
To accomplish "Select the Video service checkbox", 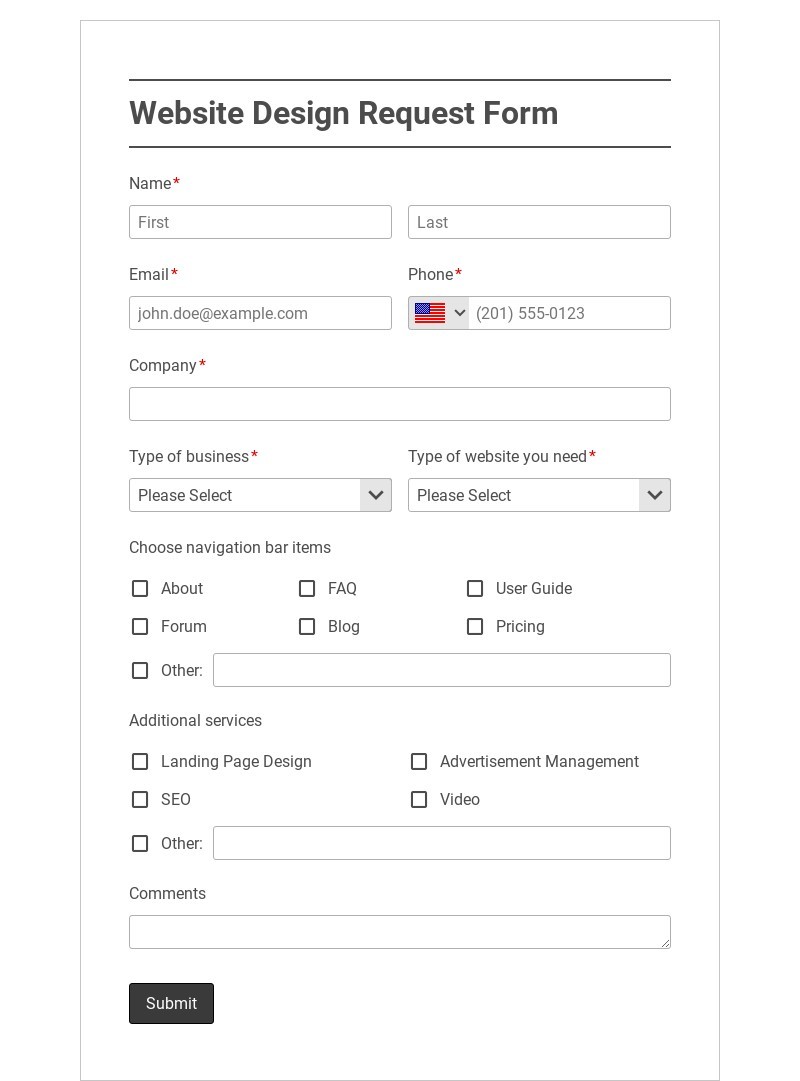I will (419, 800).
